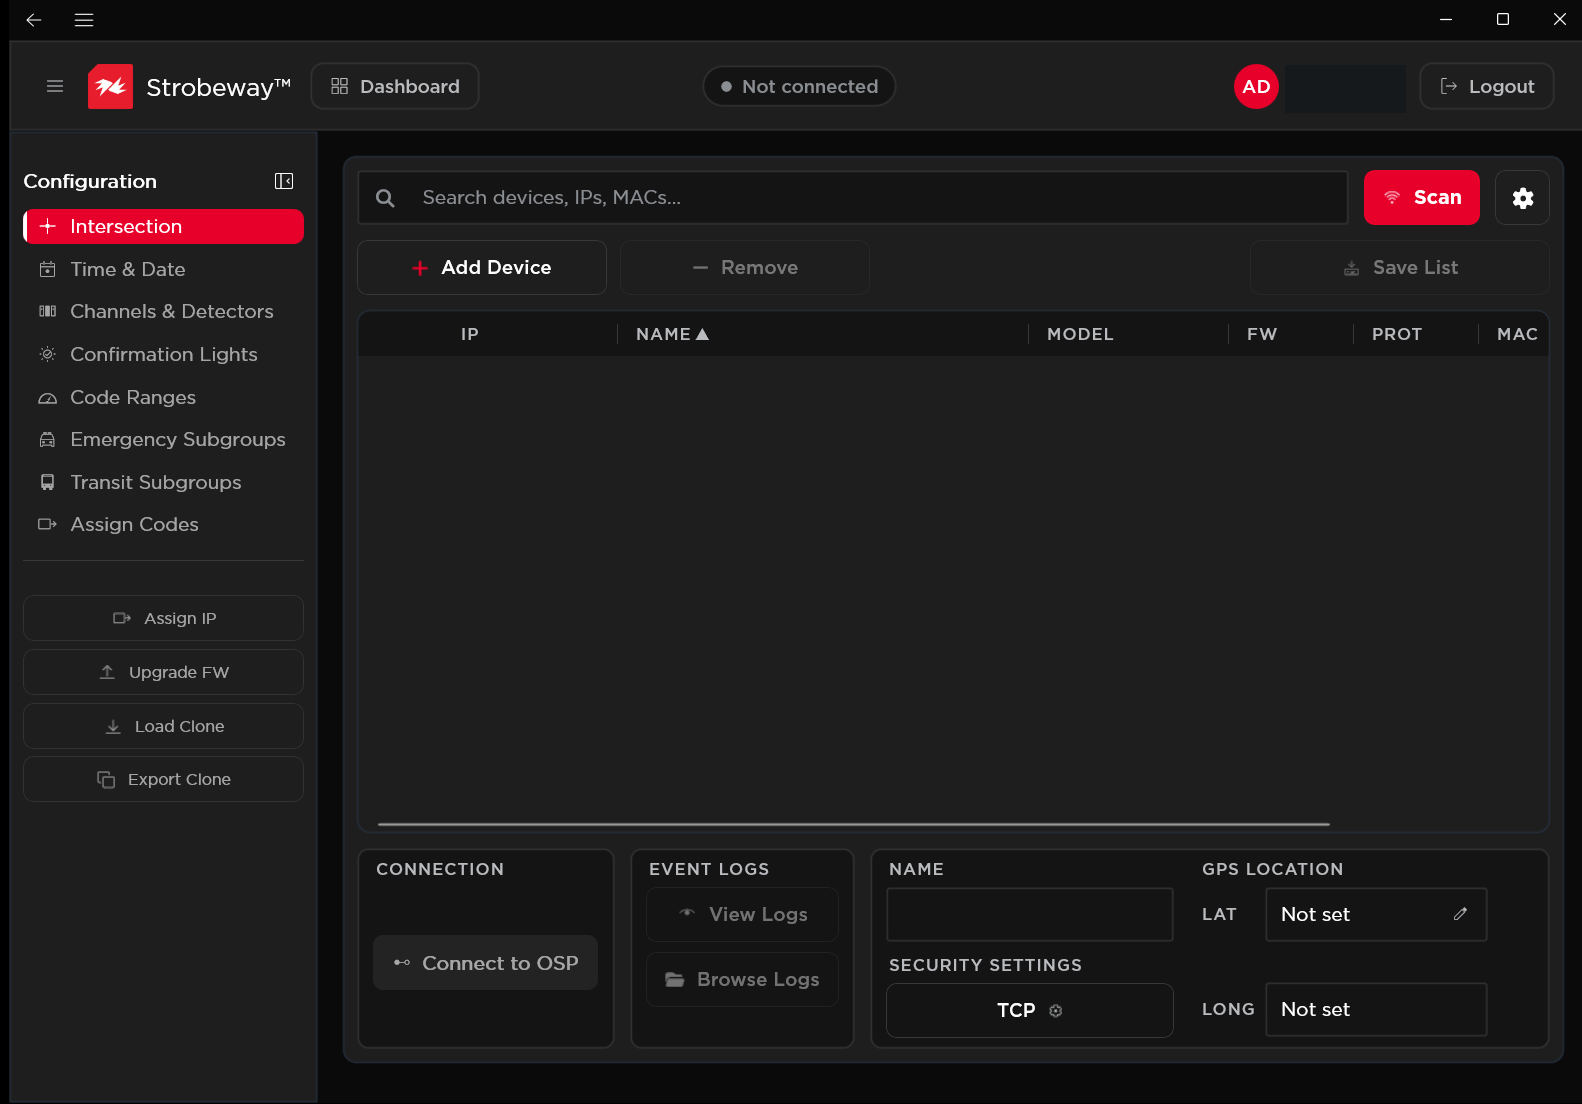Click the LAT Not set field
The image size is (1582, 1104).
(x=1376, y=914)
